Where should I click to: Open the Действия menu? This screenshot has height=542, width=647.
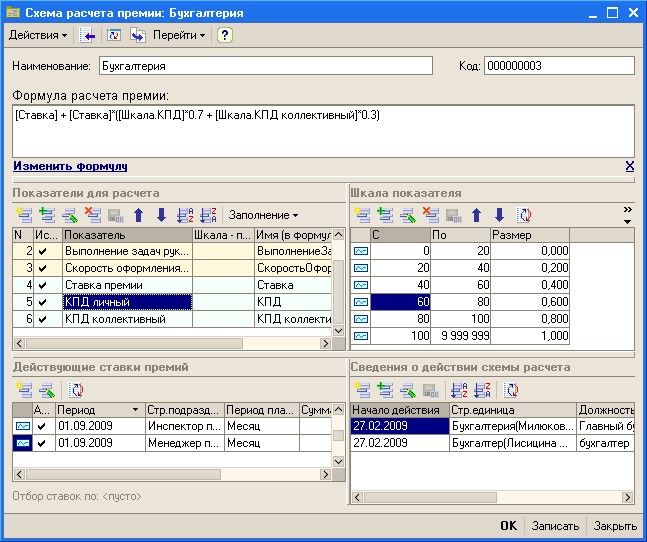point(38,35)
